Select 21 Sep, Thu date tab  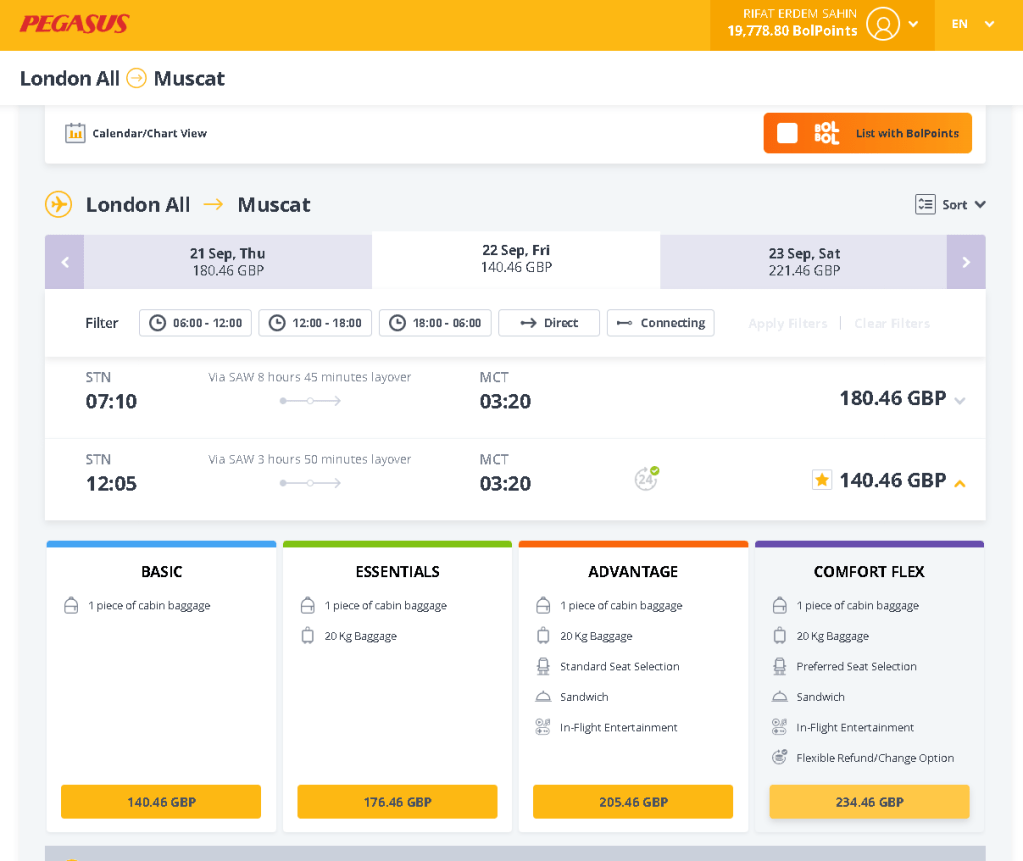tap(228, 262)
